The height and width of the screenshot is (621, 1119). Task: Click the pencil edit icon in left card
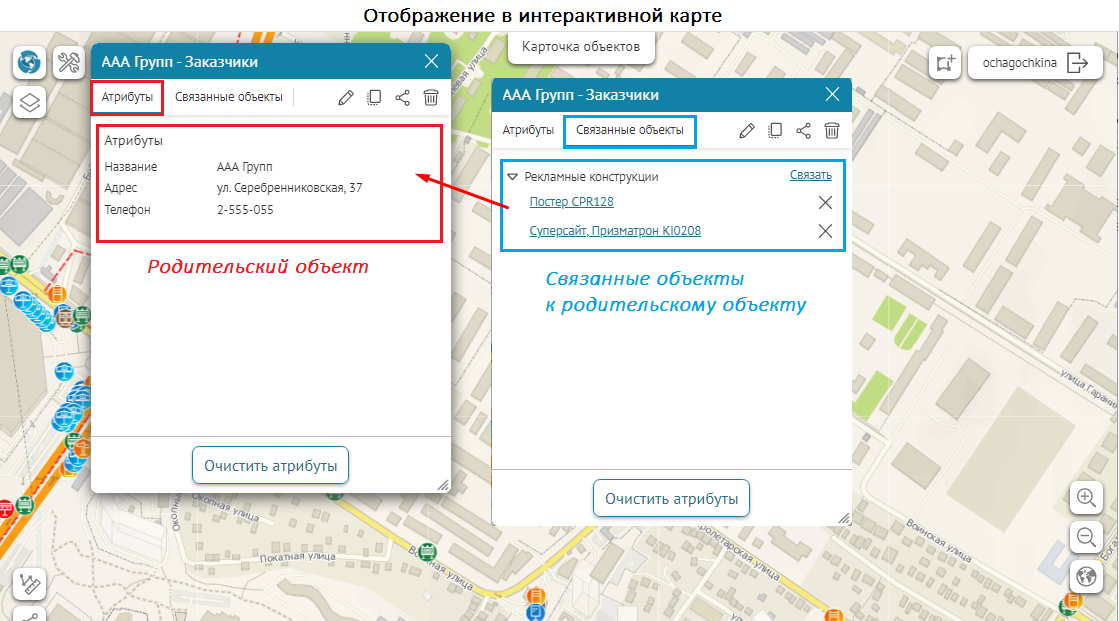[346, 97]
